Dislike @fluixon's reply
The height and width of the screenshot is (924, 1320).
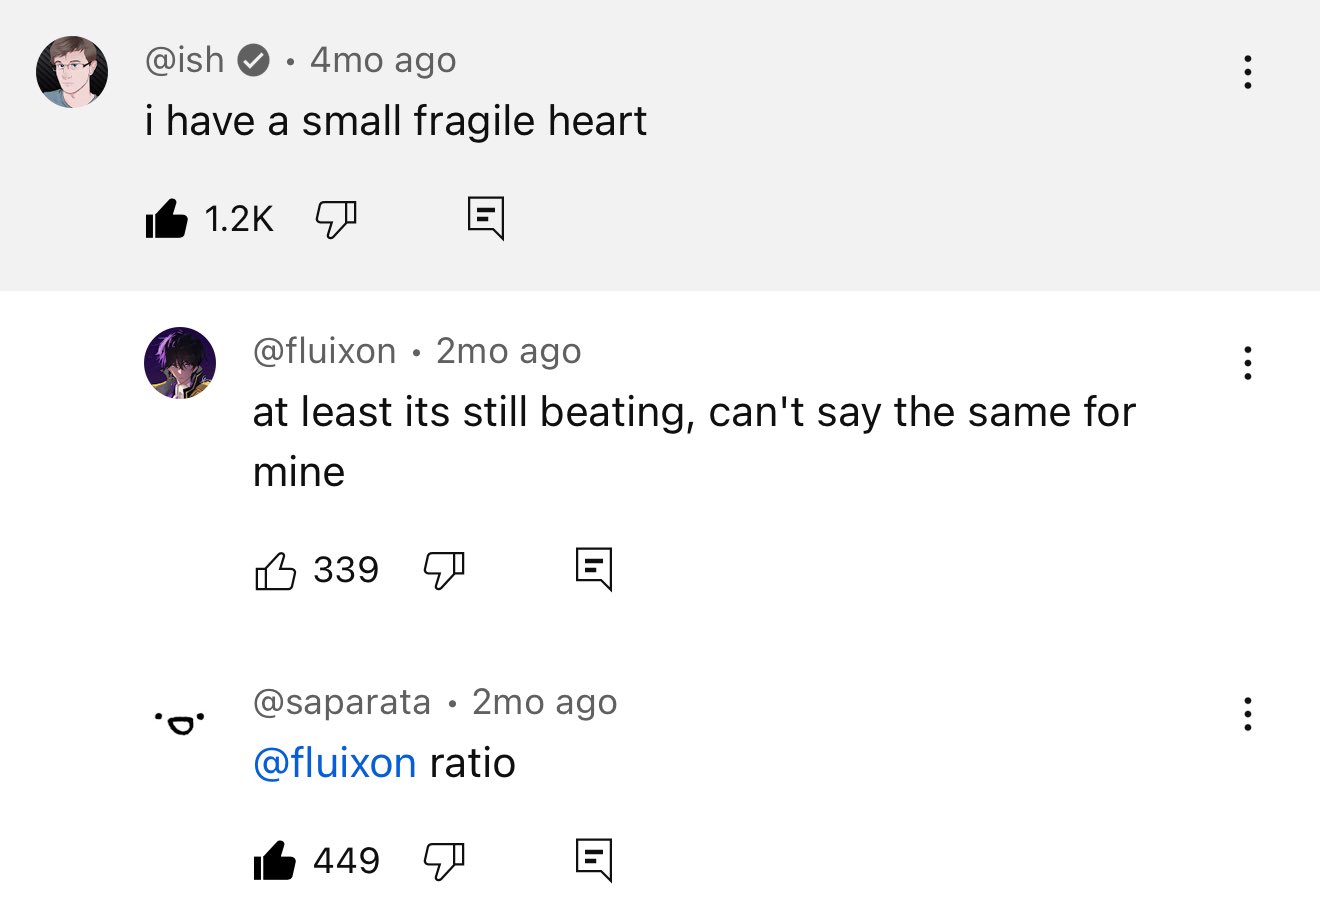tap(444, 570)
